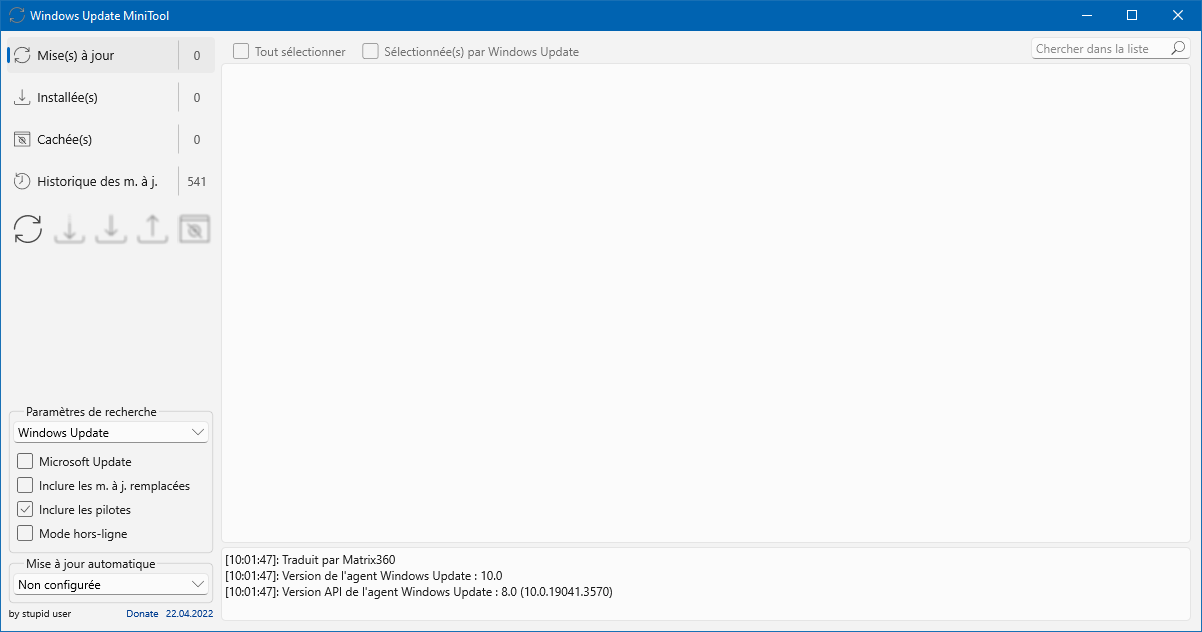Toggle Sélectionnée(s) par Windows Update checkbox
This screenshot has height=632, width=1202.
[371, 51]
